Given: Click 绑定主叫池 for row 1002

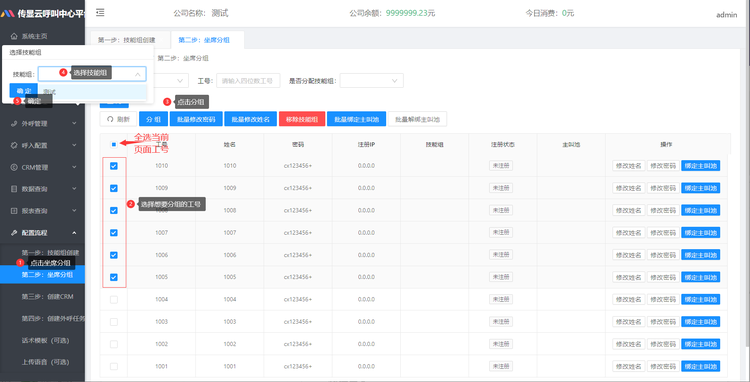Looking at the screenshot, I should pyautogui.click(x=701, y=344).
